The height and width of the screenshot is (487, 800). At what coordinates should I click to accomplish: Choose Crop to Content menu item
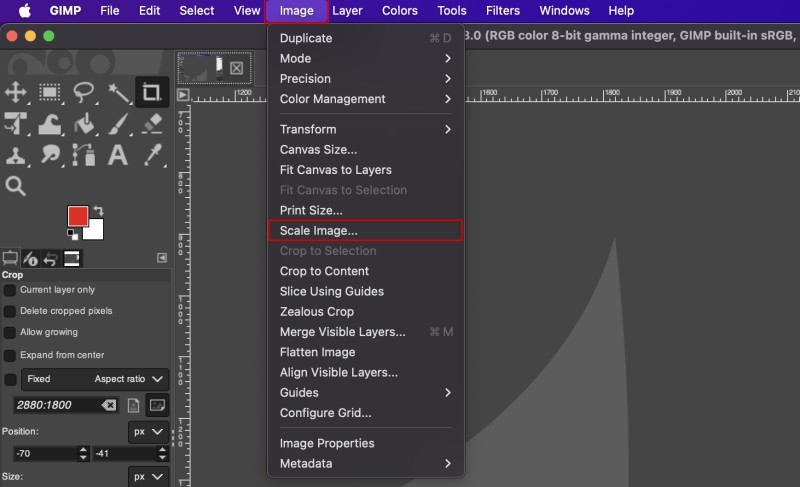click(x=365, y=271)
